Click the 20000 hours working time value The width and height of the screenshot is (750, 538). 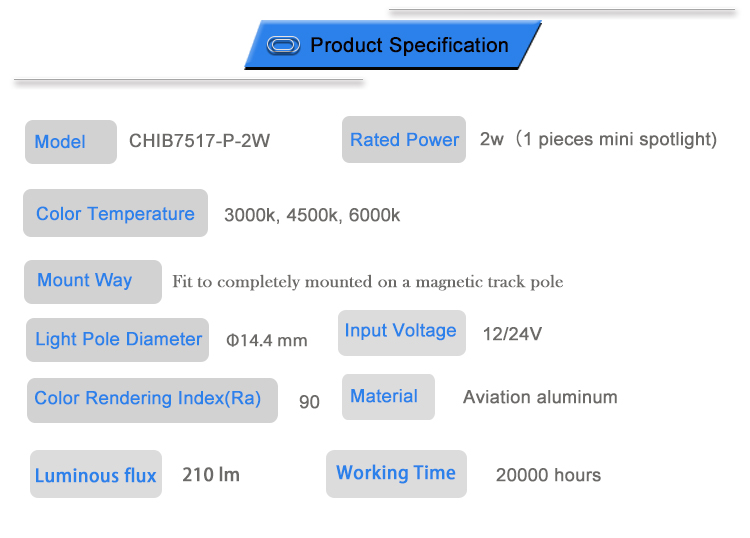click(548, 475)
